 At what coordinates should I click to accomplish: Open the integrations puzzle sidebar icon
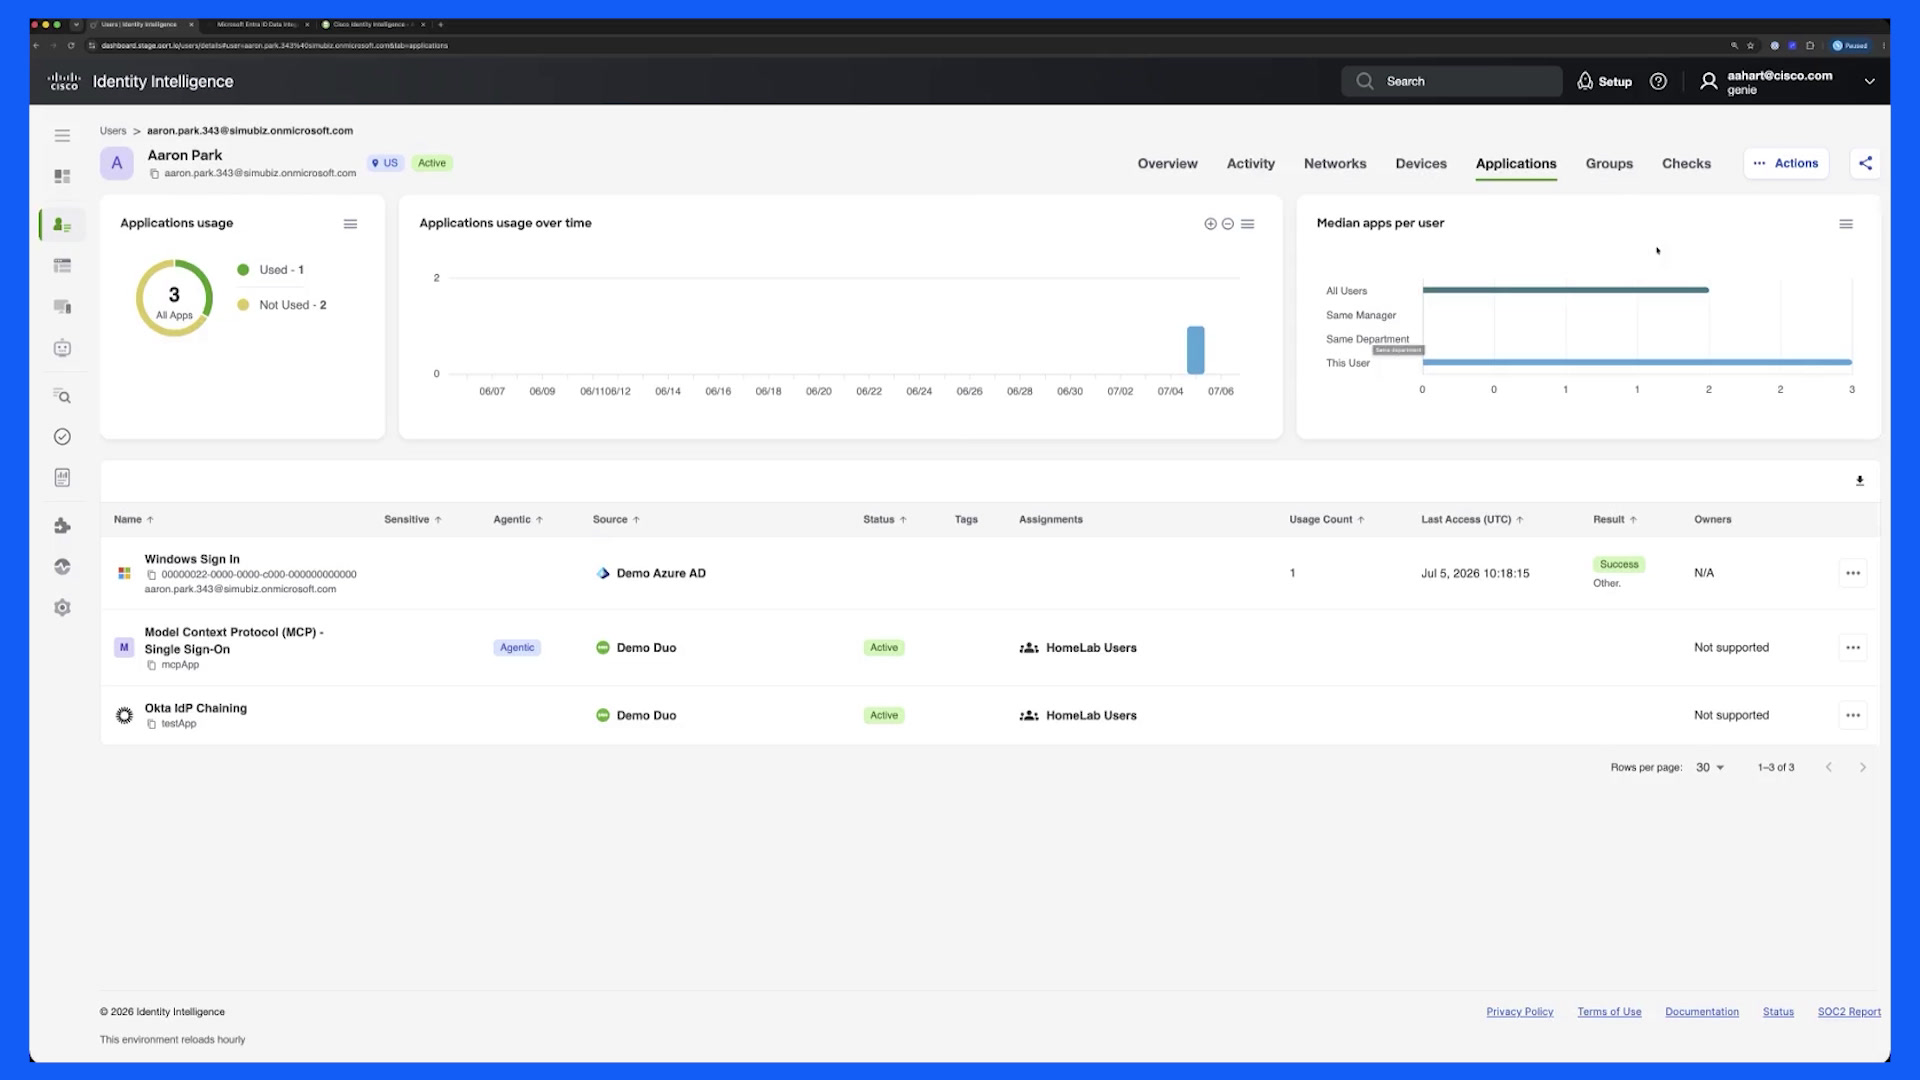pos(62,526)
